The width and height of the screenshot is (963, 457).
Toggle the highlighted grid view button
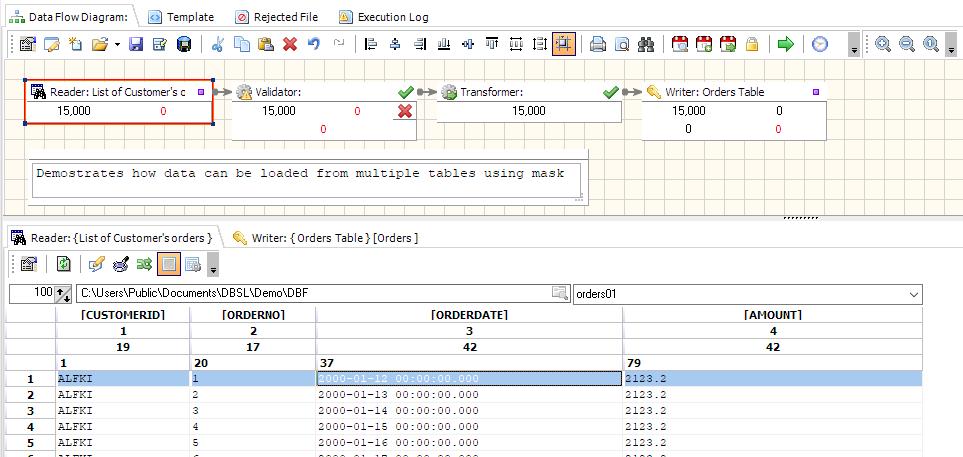(169, 264)
